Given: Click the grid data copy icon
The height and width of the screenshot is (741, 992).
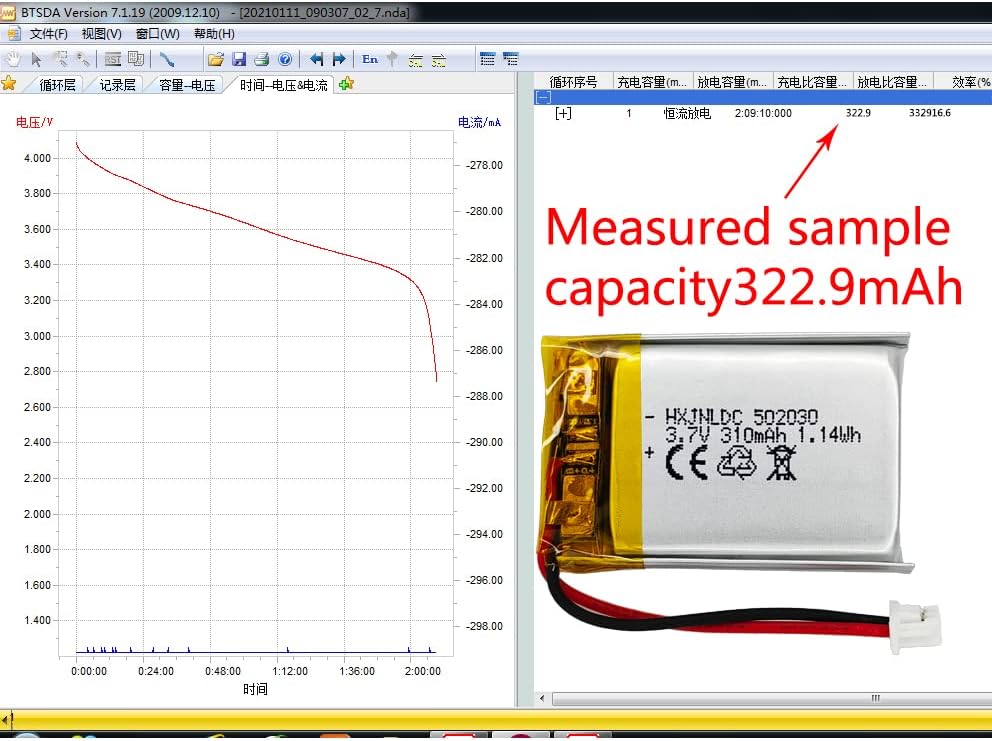Looking at the screenshot, I should coord(136,59).
